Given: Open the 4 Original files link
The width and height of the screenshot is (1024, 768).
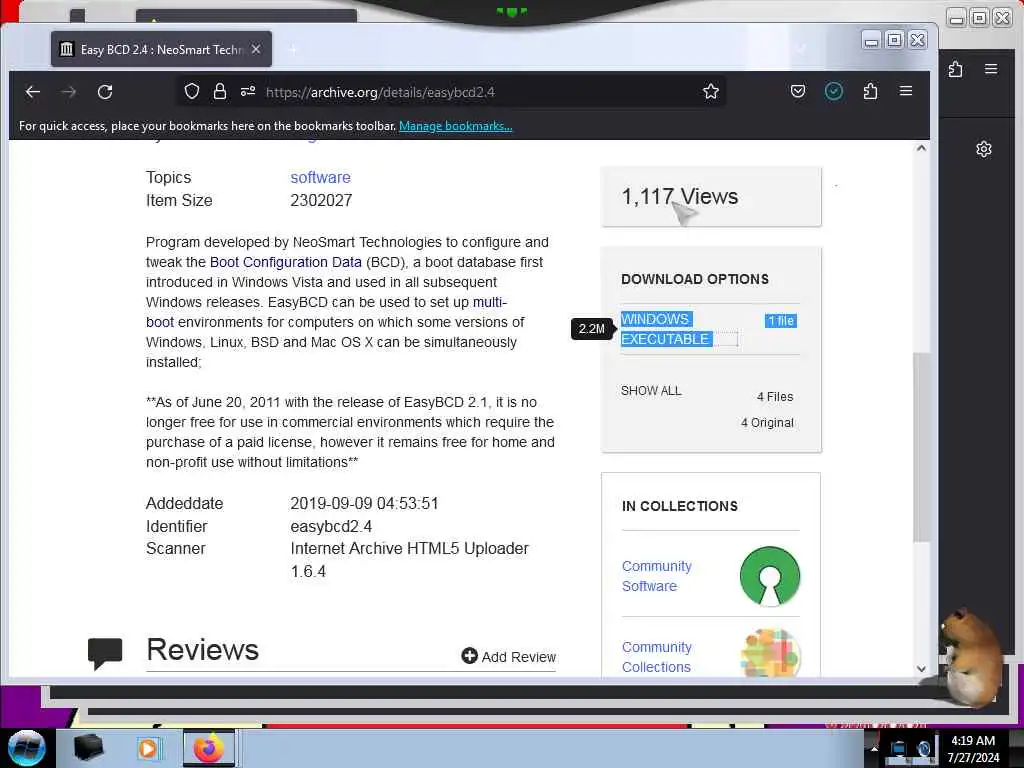Looking at the screenshot, I should [767, 423].
